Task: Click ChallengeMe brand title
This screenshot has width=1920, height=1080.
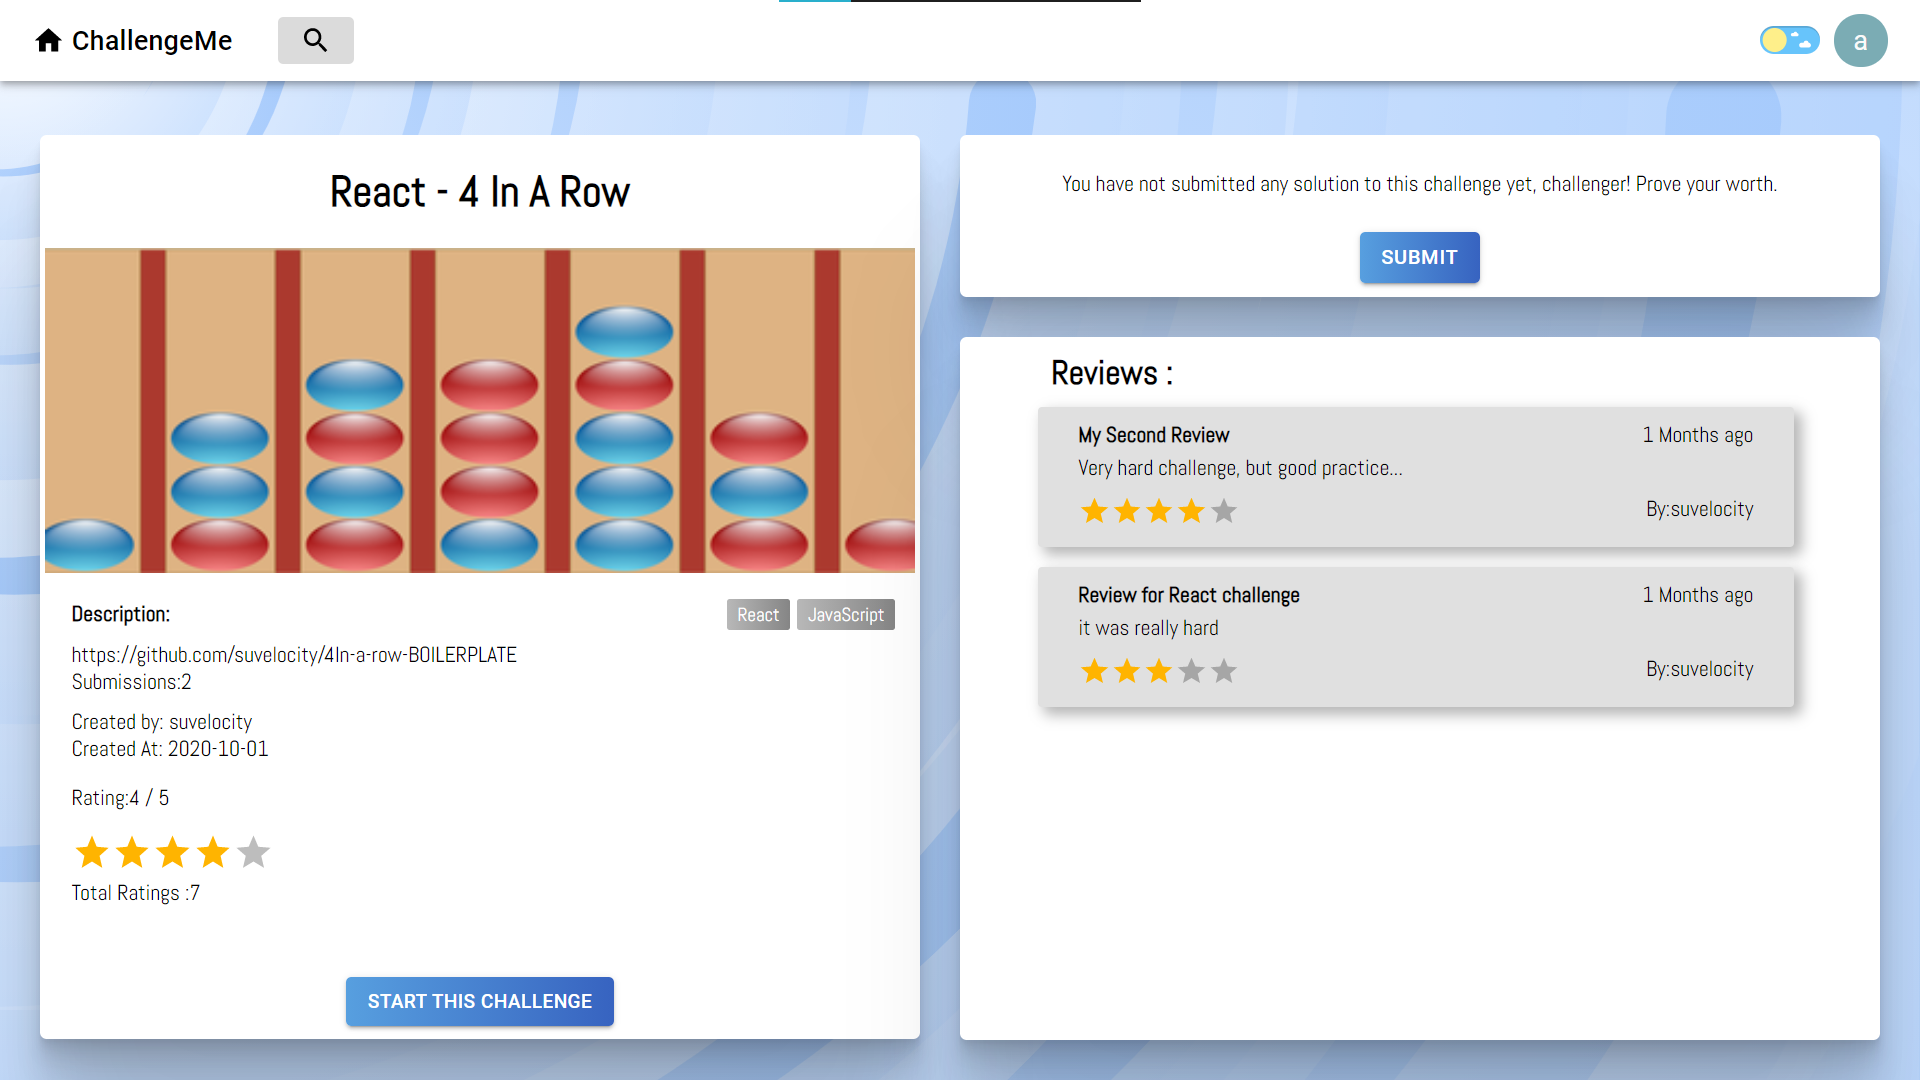Action: coord(152,40)
